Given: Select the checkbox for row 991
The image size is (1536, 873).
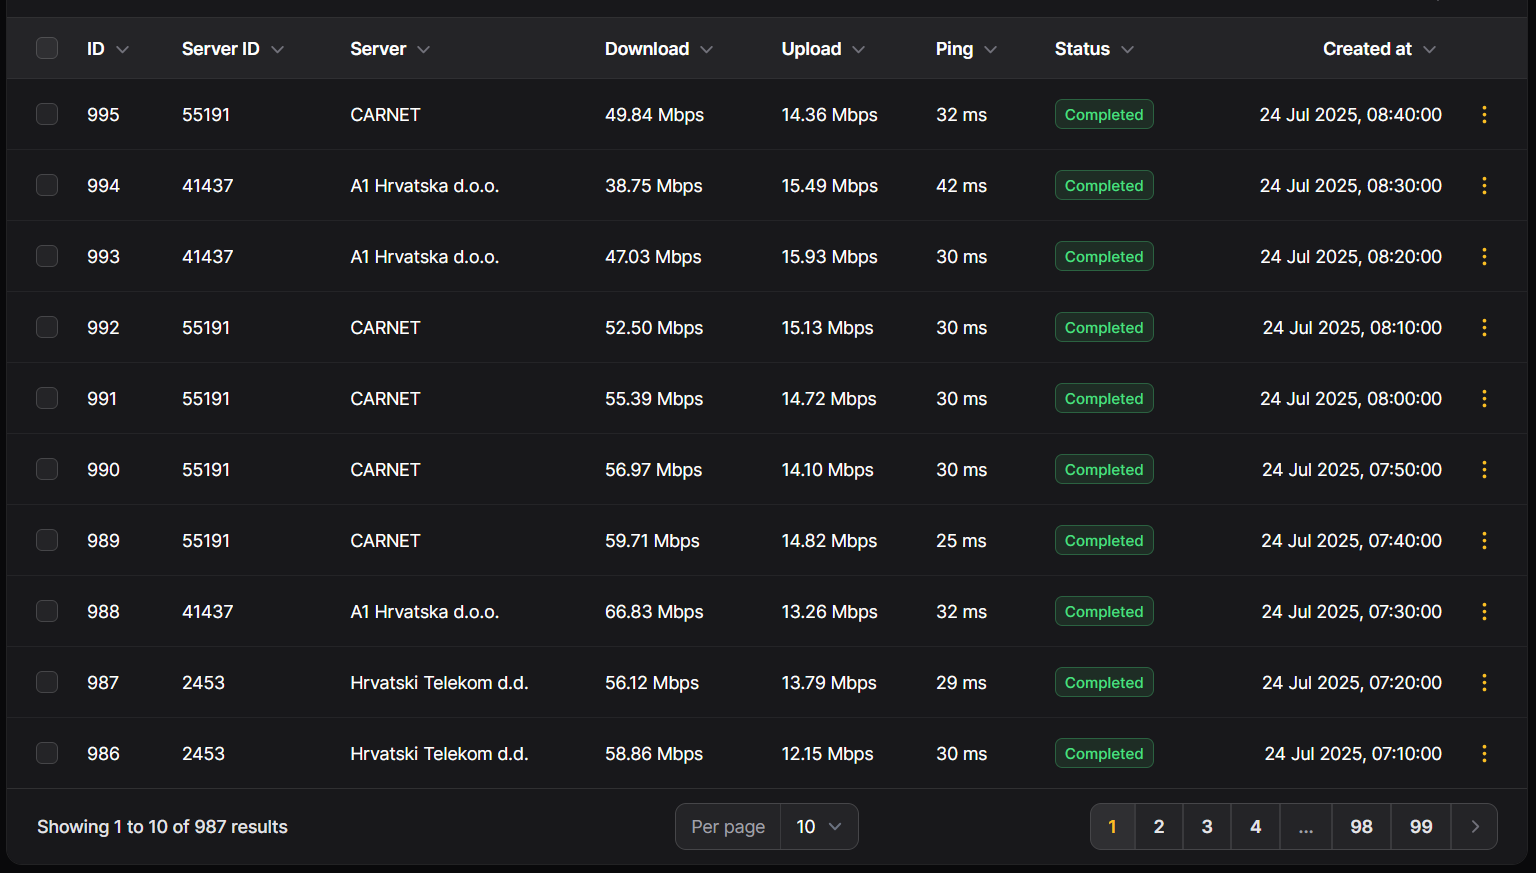Looking at the screenshot, I should [x=47, y=398].
